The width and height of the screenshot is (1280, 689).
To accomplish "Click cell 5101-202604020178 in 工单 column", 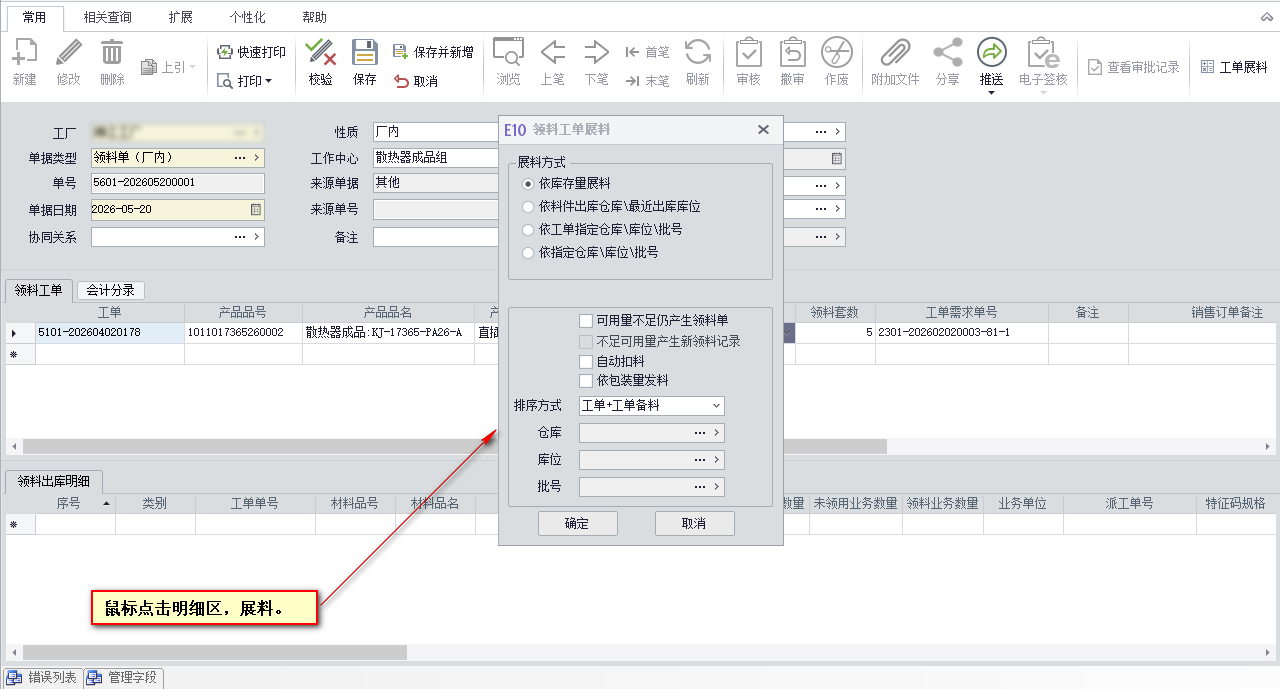I will pyautogui.click(x=110, y=332).
